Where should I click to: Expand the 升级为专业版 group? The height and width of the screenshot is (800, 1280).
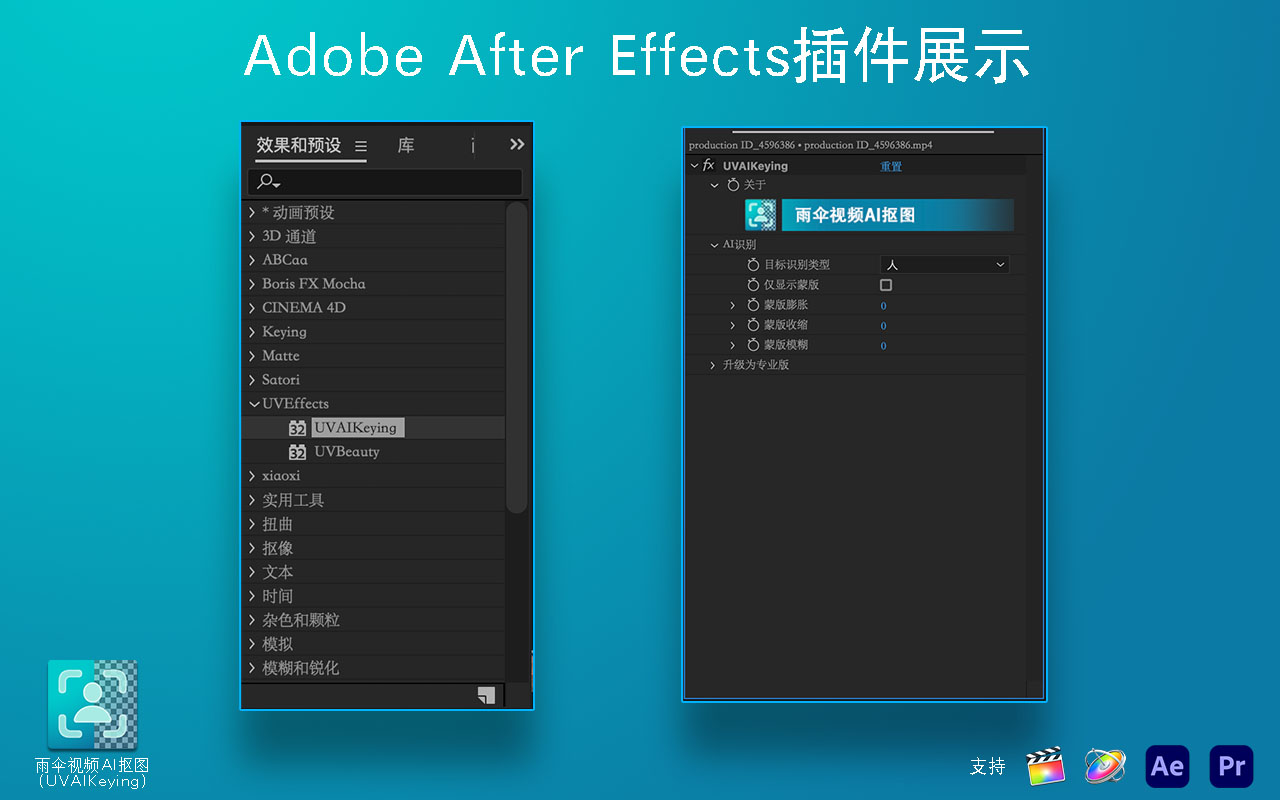coord(713,365)
